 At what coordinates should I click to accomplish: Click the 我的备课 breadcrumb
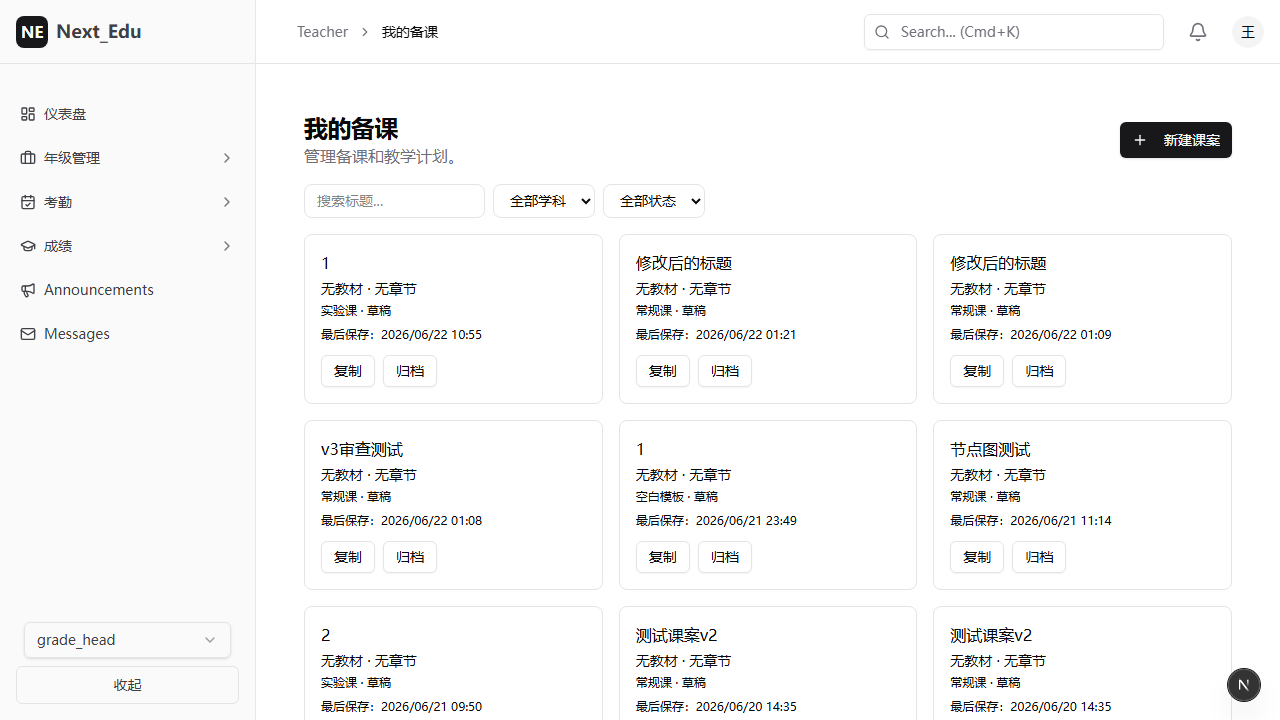pos(410,32)
